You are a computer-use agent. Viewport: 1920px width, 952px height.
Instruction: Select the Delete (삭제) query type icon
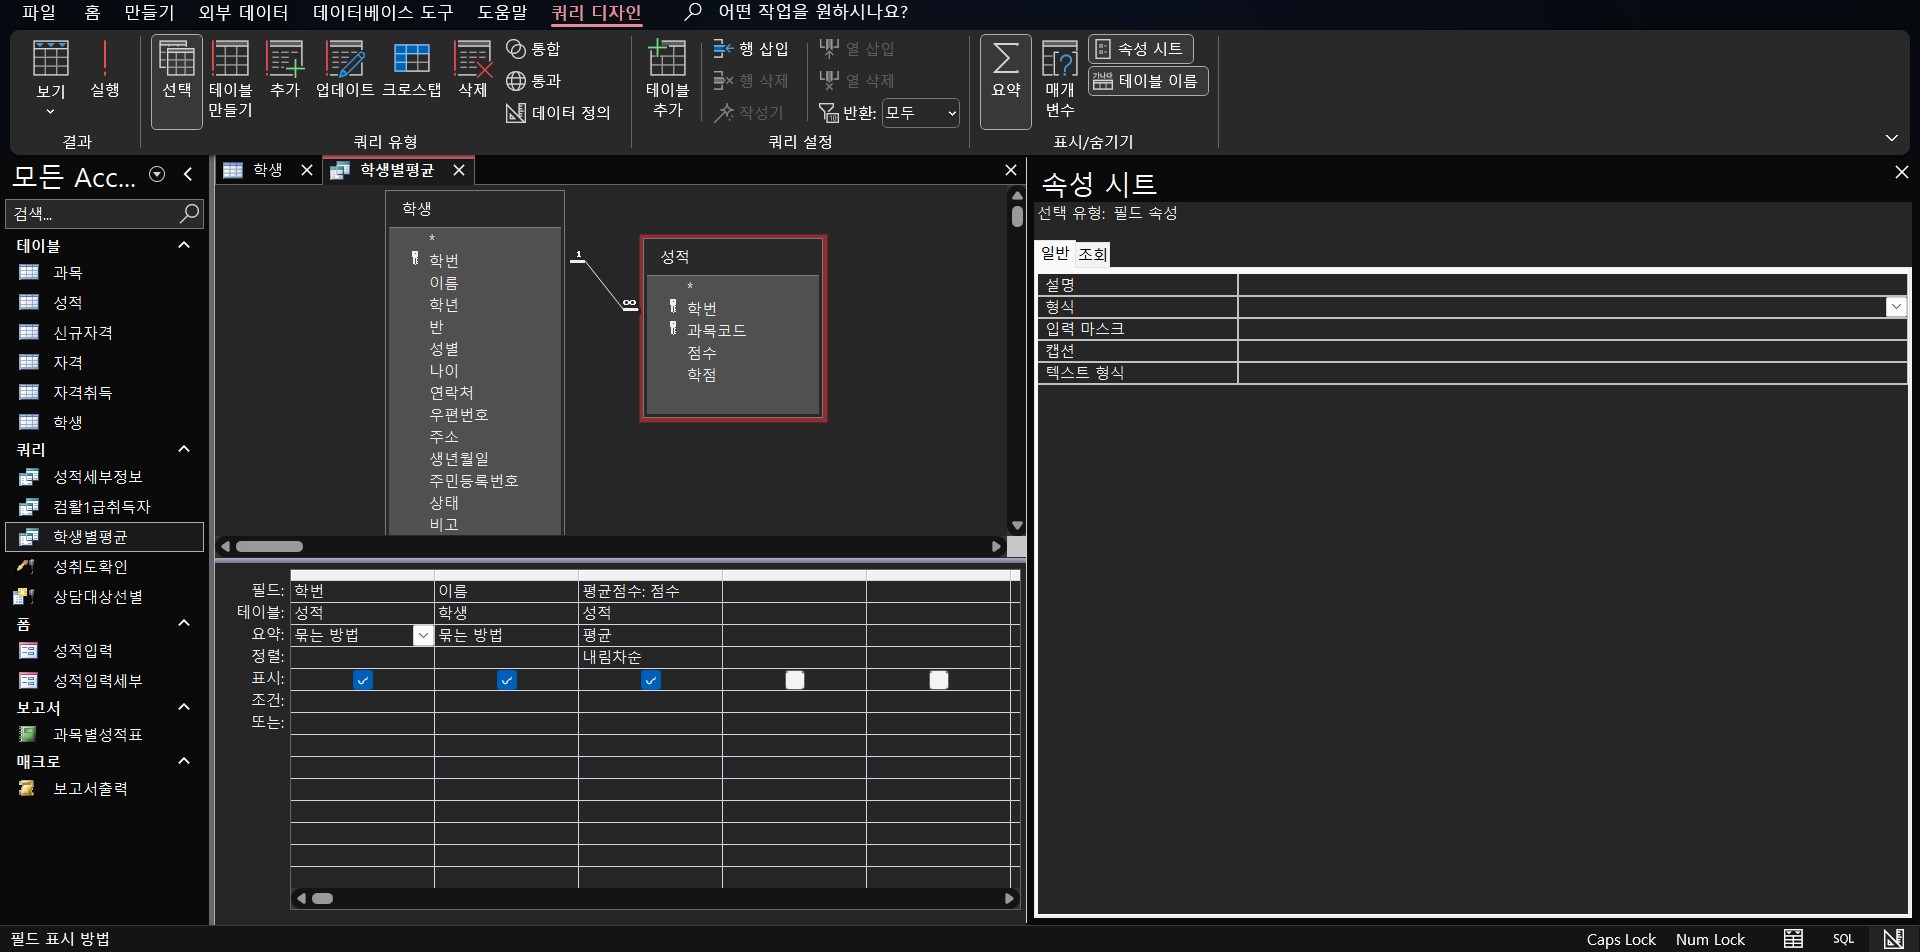coord(472,68)
